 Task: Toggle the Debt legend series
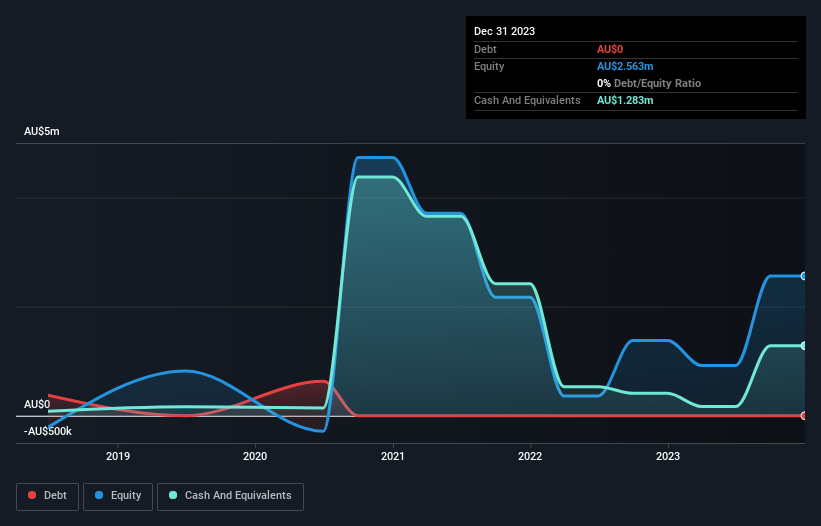(47, 496)
